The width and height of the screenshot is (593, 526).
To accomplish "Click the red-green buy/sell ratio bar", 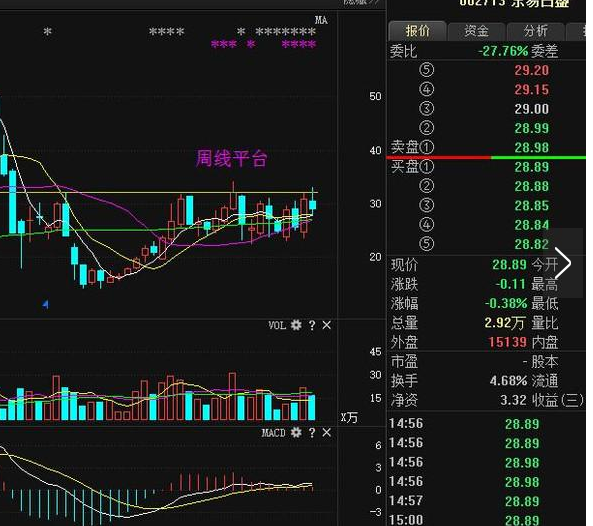I will click(x=486, y=157).
